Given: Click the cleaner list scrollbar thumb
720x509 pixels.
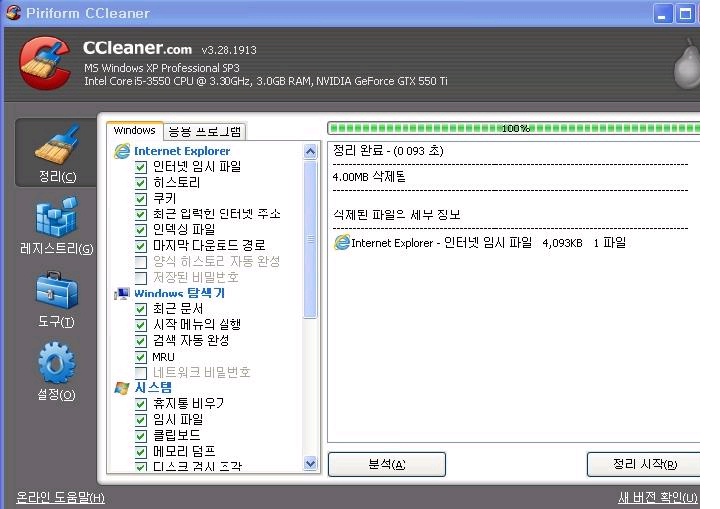Looking at the screenshot, I should (x=310, y=239).
